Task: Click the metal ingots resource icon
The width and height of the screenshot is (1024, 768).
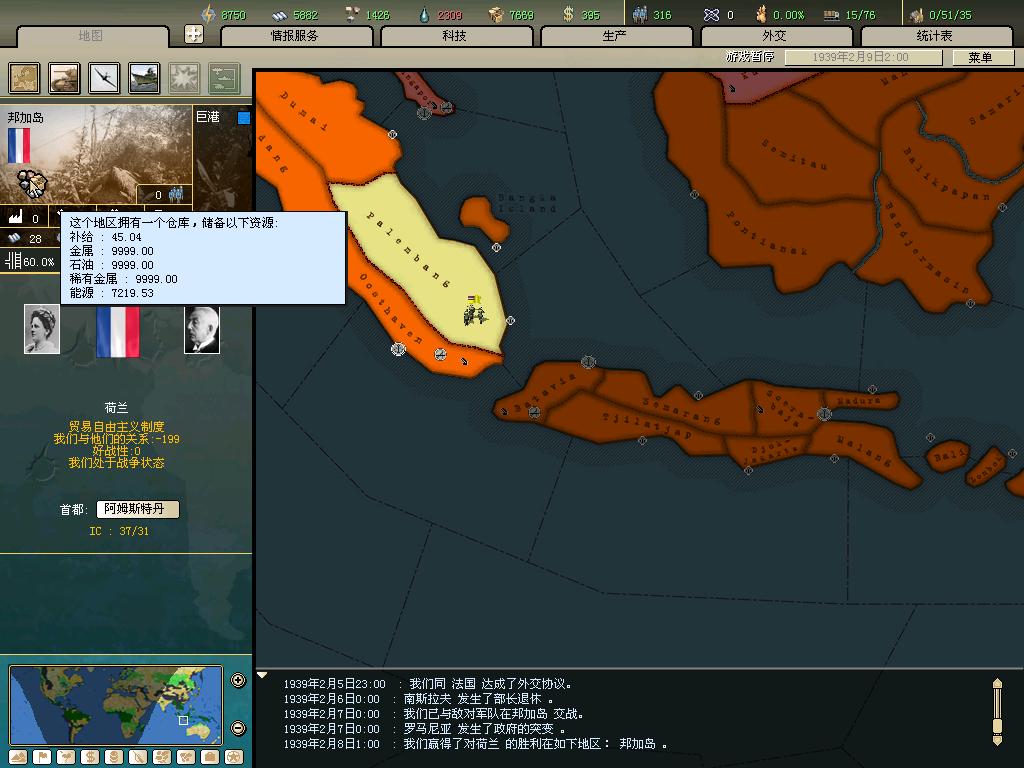Action: [280, 15]
